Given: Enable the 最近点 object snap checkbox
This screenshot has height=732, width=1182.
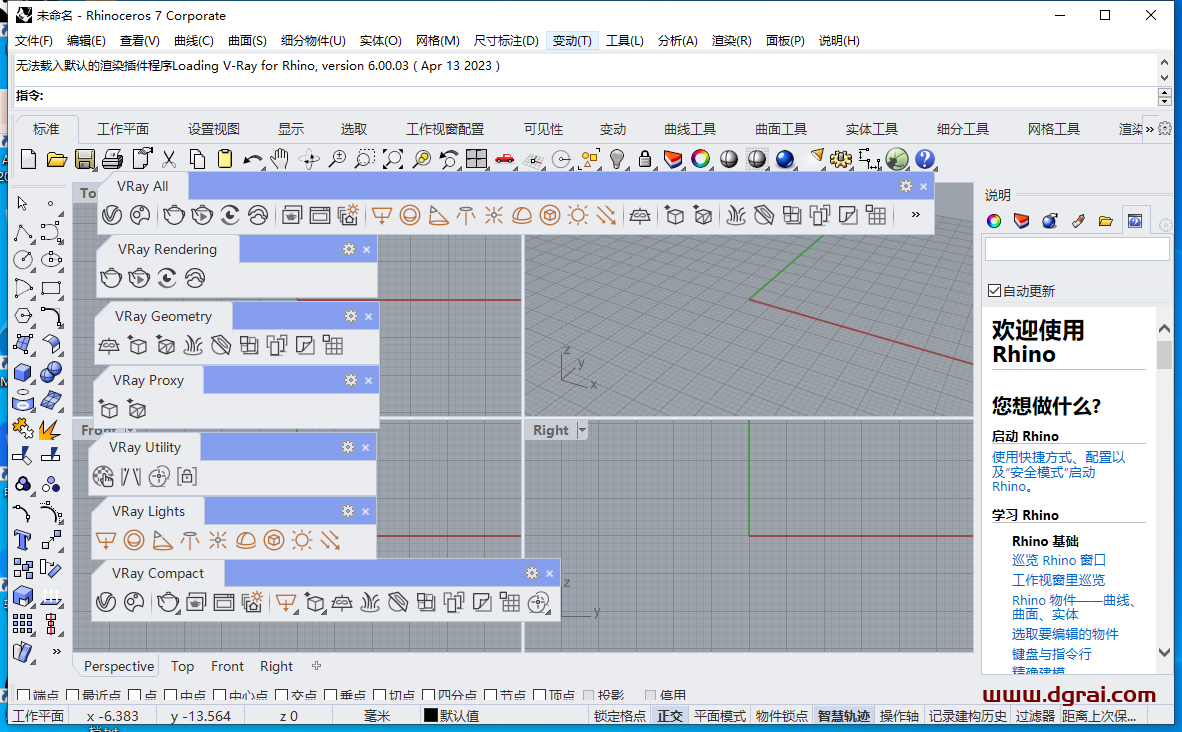Looking at the screenshot, I should pos(72,696).
